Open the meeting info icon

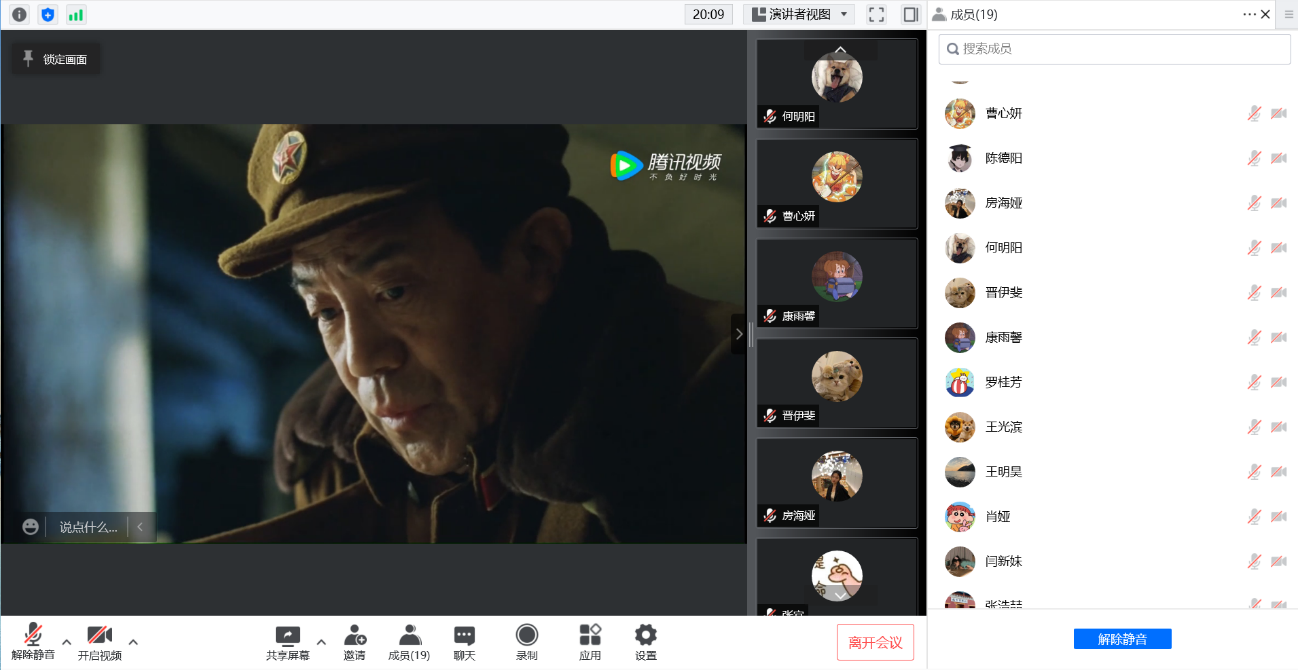pyautogui.click(x=19, y=14)
